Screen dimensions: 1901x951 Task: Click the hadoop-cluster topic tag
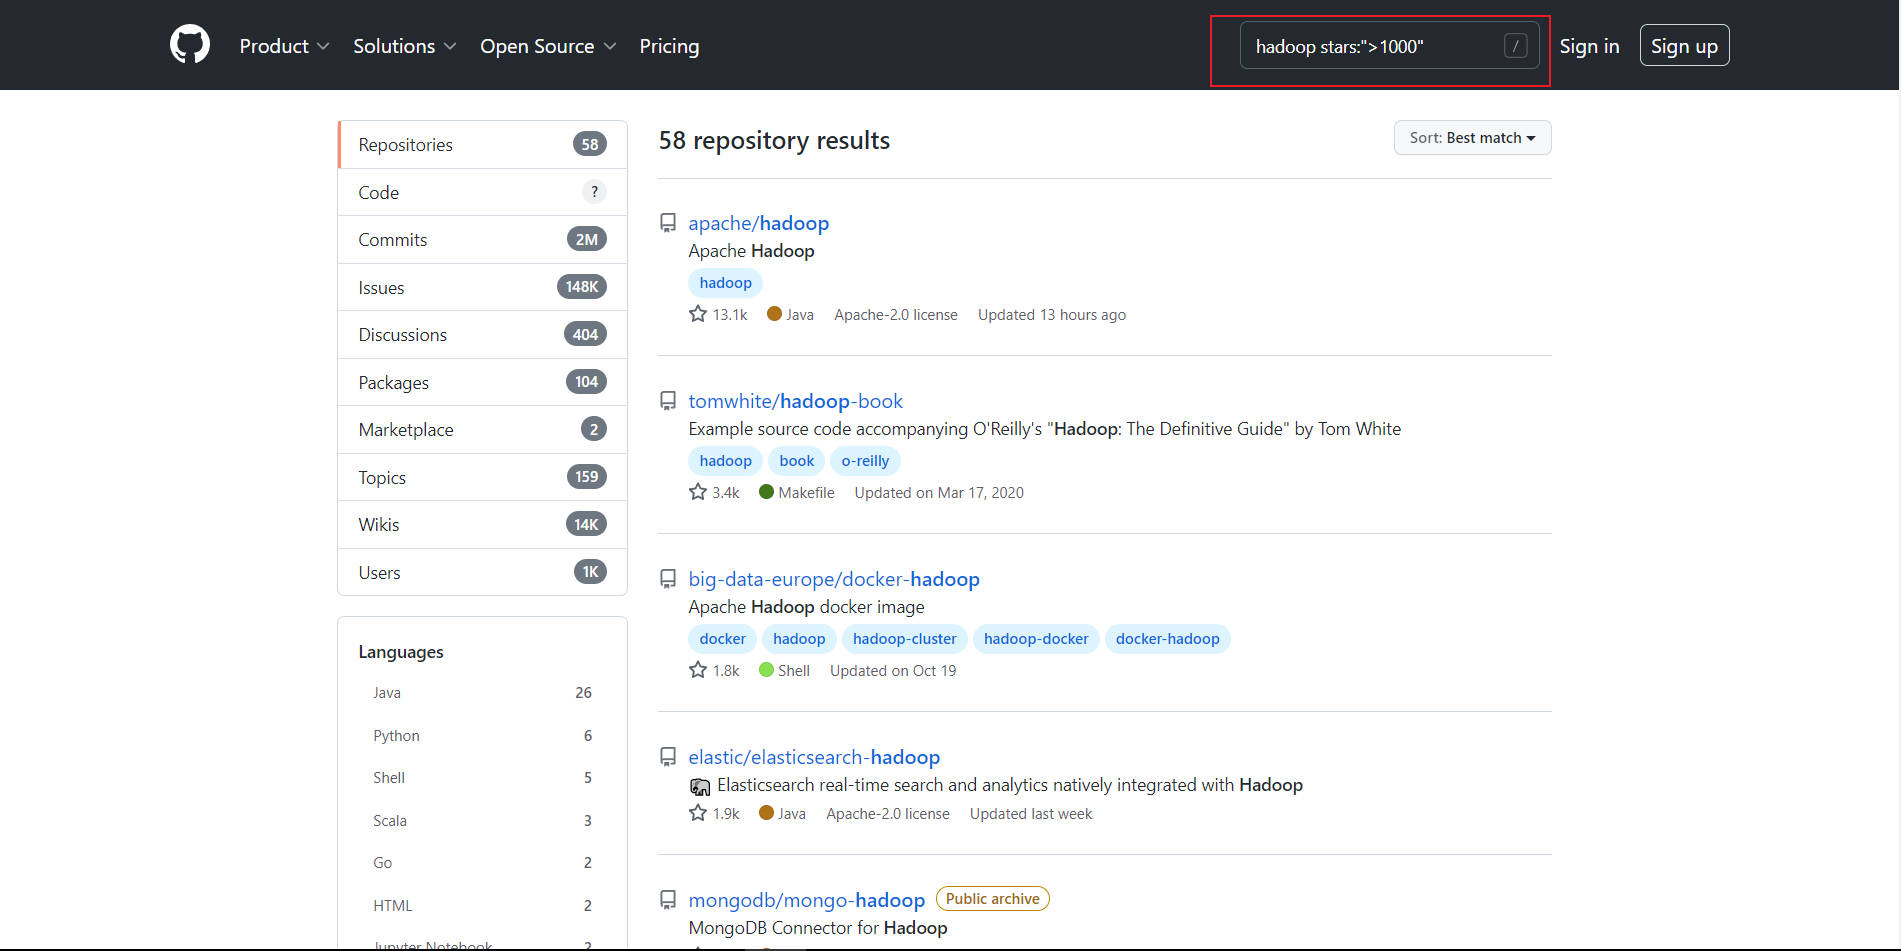click(x=904, y=639)
